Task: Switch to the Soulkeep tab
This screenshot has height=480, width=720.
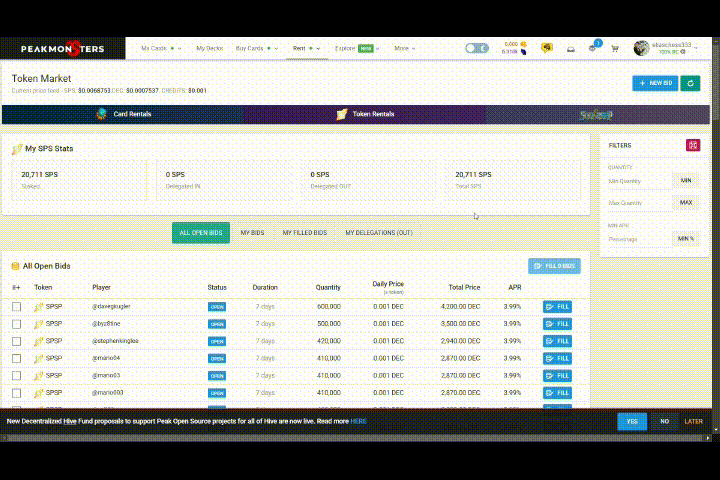Action: [x=596, y=114]
